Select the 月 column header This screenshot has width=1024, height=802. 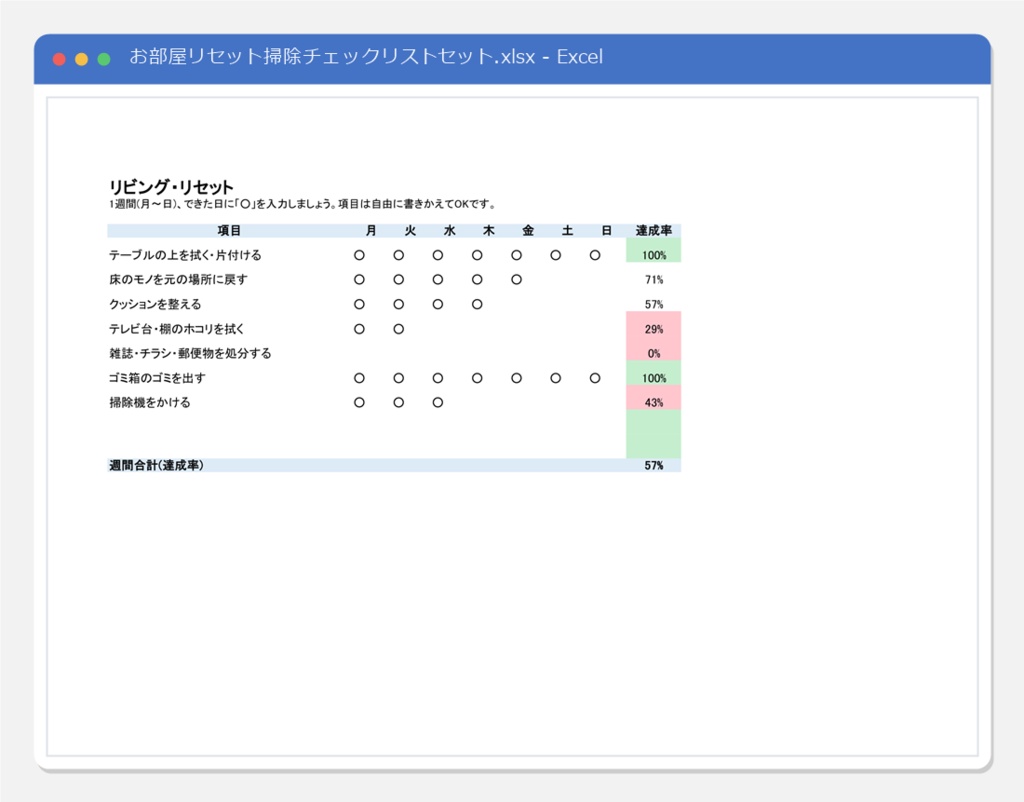click(x=371, y=231)
